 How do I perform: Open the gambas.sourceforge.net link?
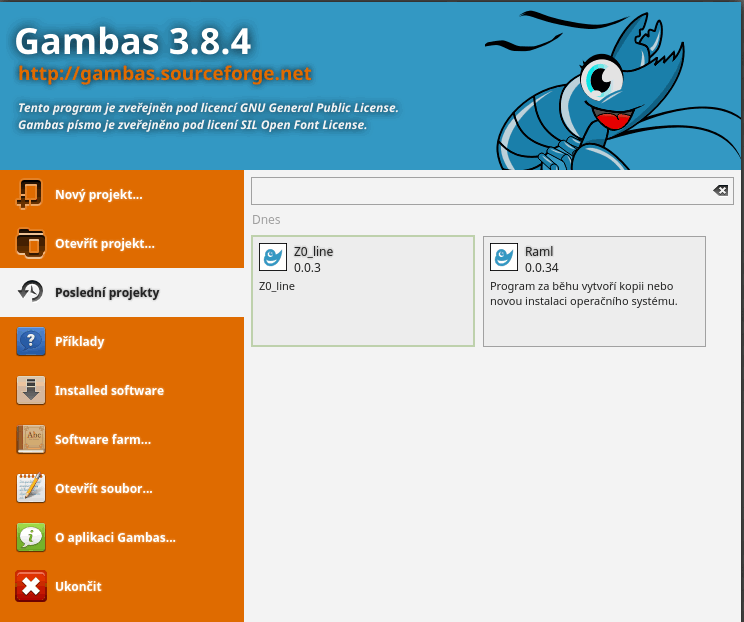click(165, 74)
